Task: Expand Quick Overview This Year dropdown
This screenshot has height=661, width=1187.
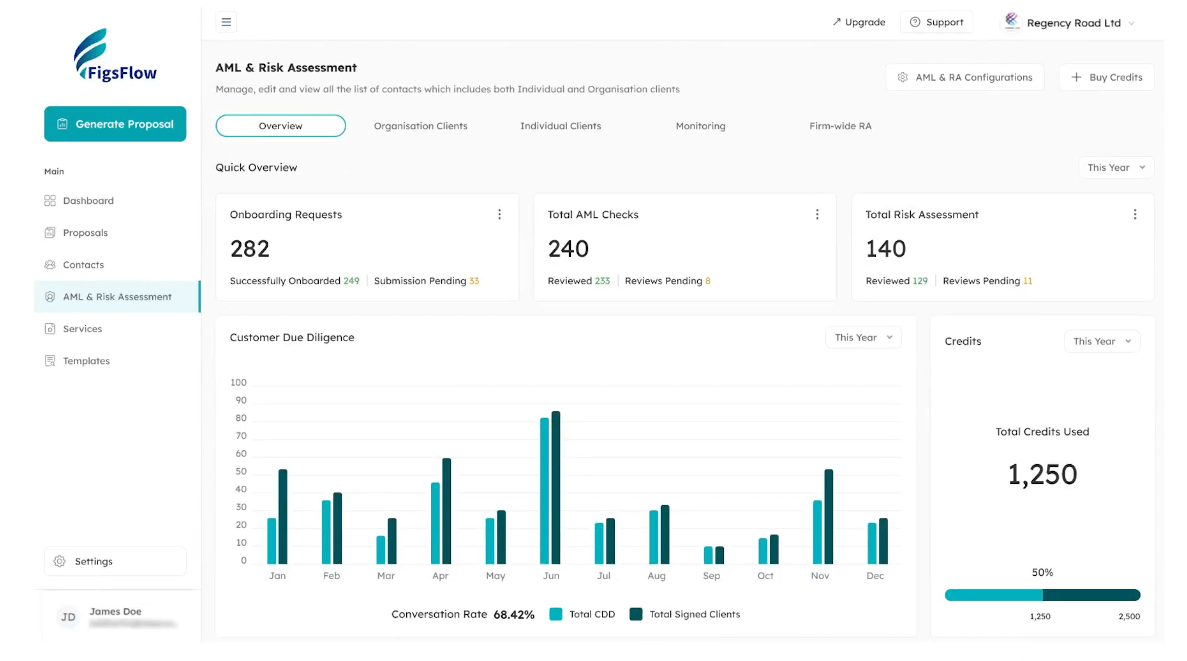Action: (1116, 167)
